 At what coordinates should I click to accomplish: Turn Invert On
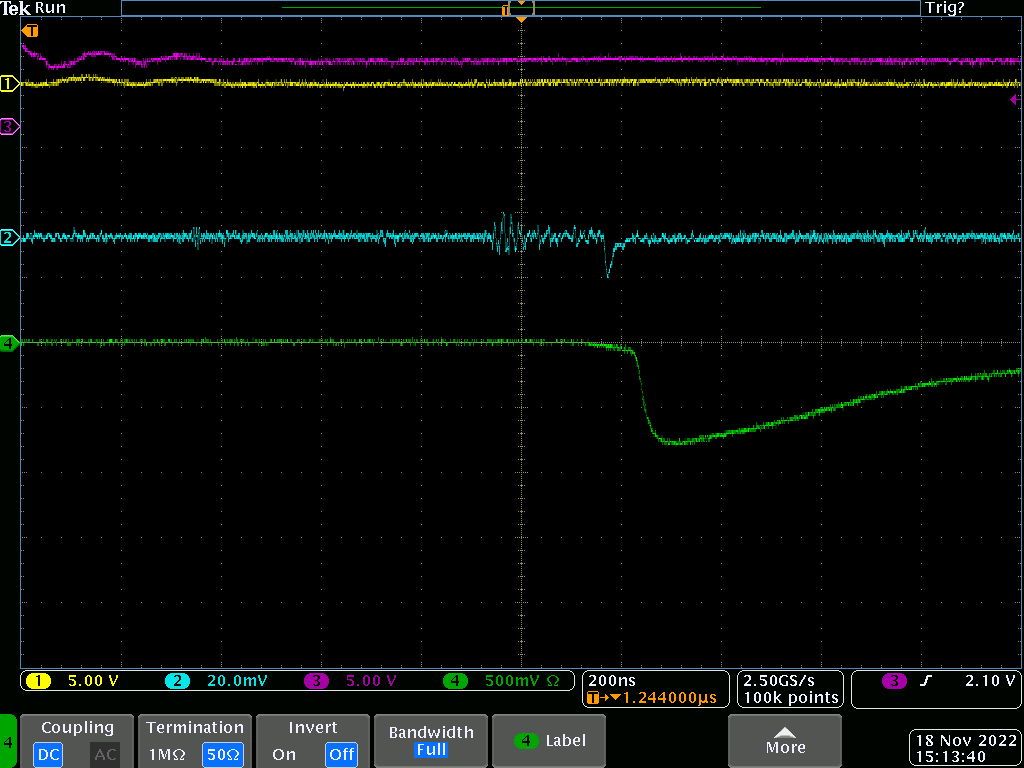(284, 754)
